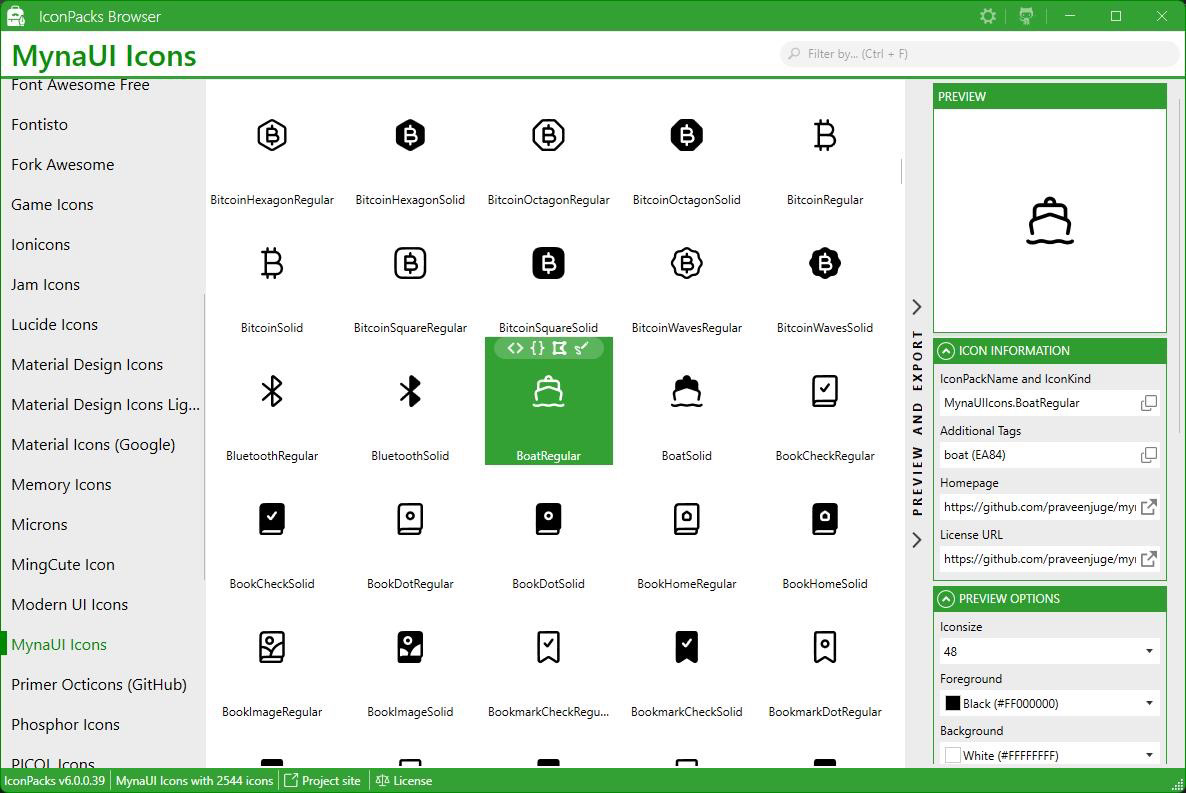
Task: Copy BoatRegular as SVG
Action: (581, 348)
